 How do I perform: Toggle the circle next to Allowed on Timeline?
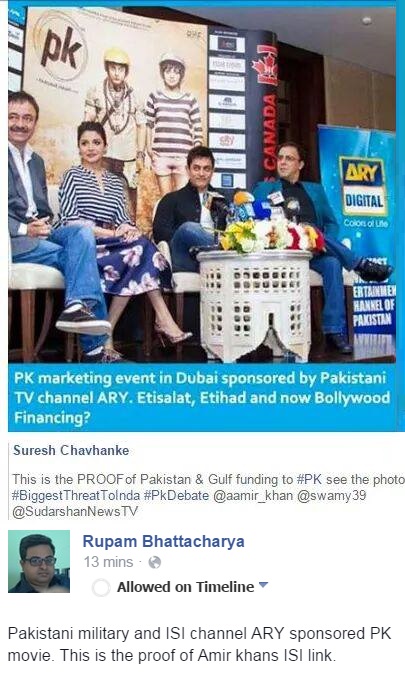[x=101, y=588]
